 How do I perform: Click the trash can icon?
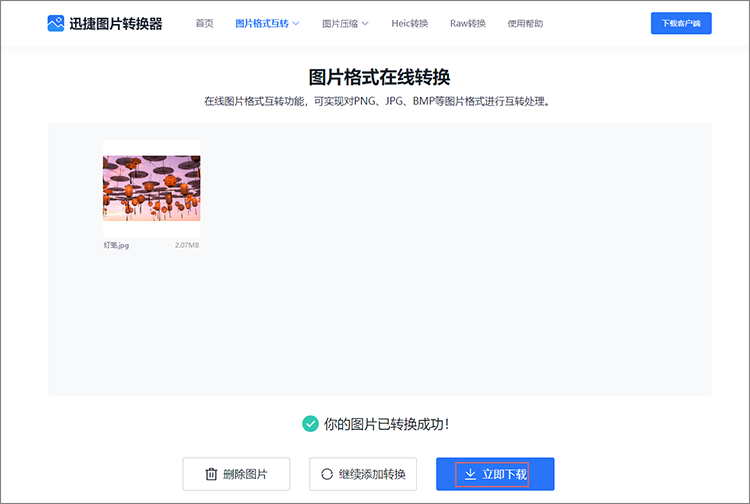(x=211, y=474)
